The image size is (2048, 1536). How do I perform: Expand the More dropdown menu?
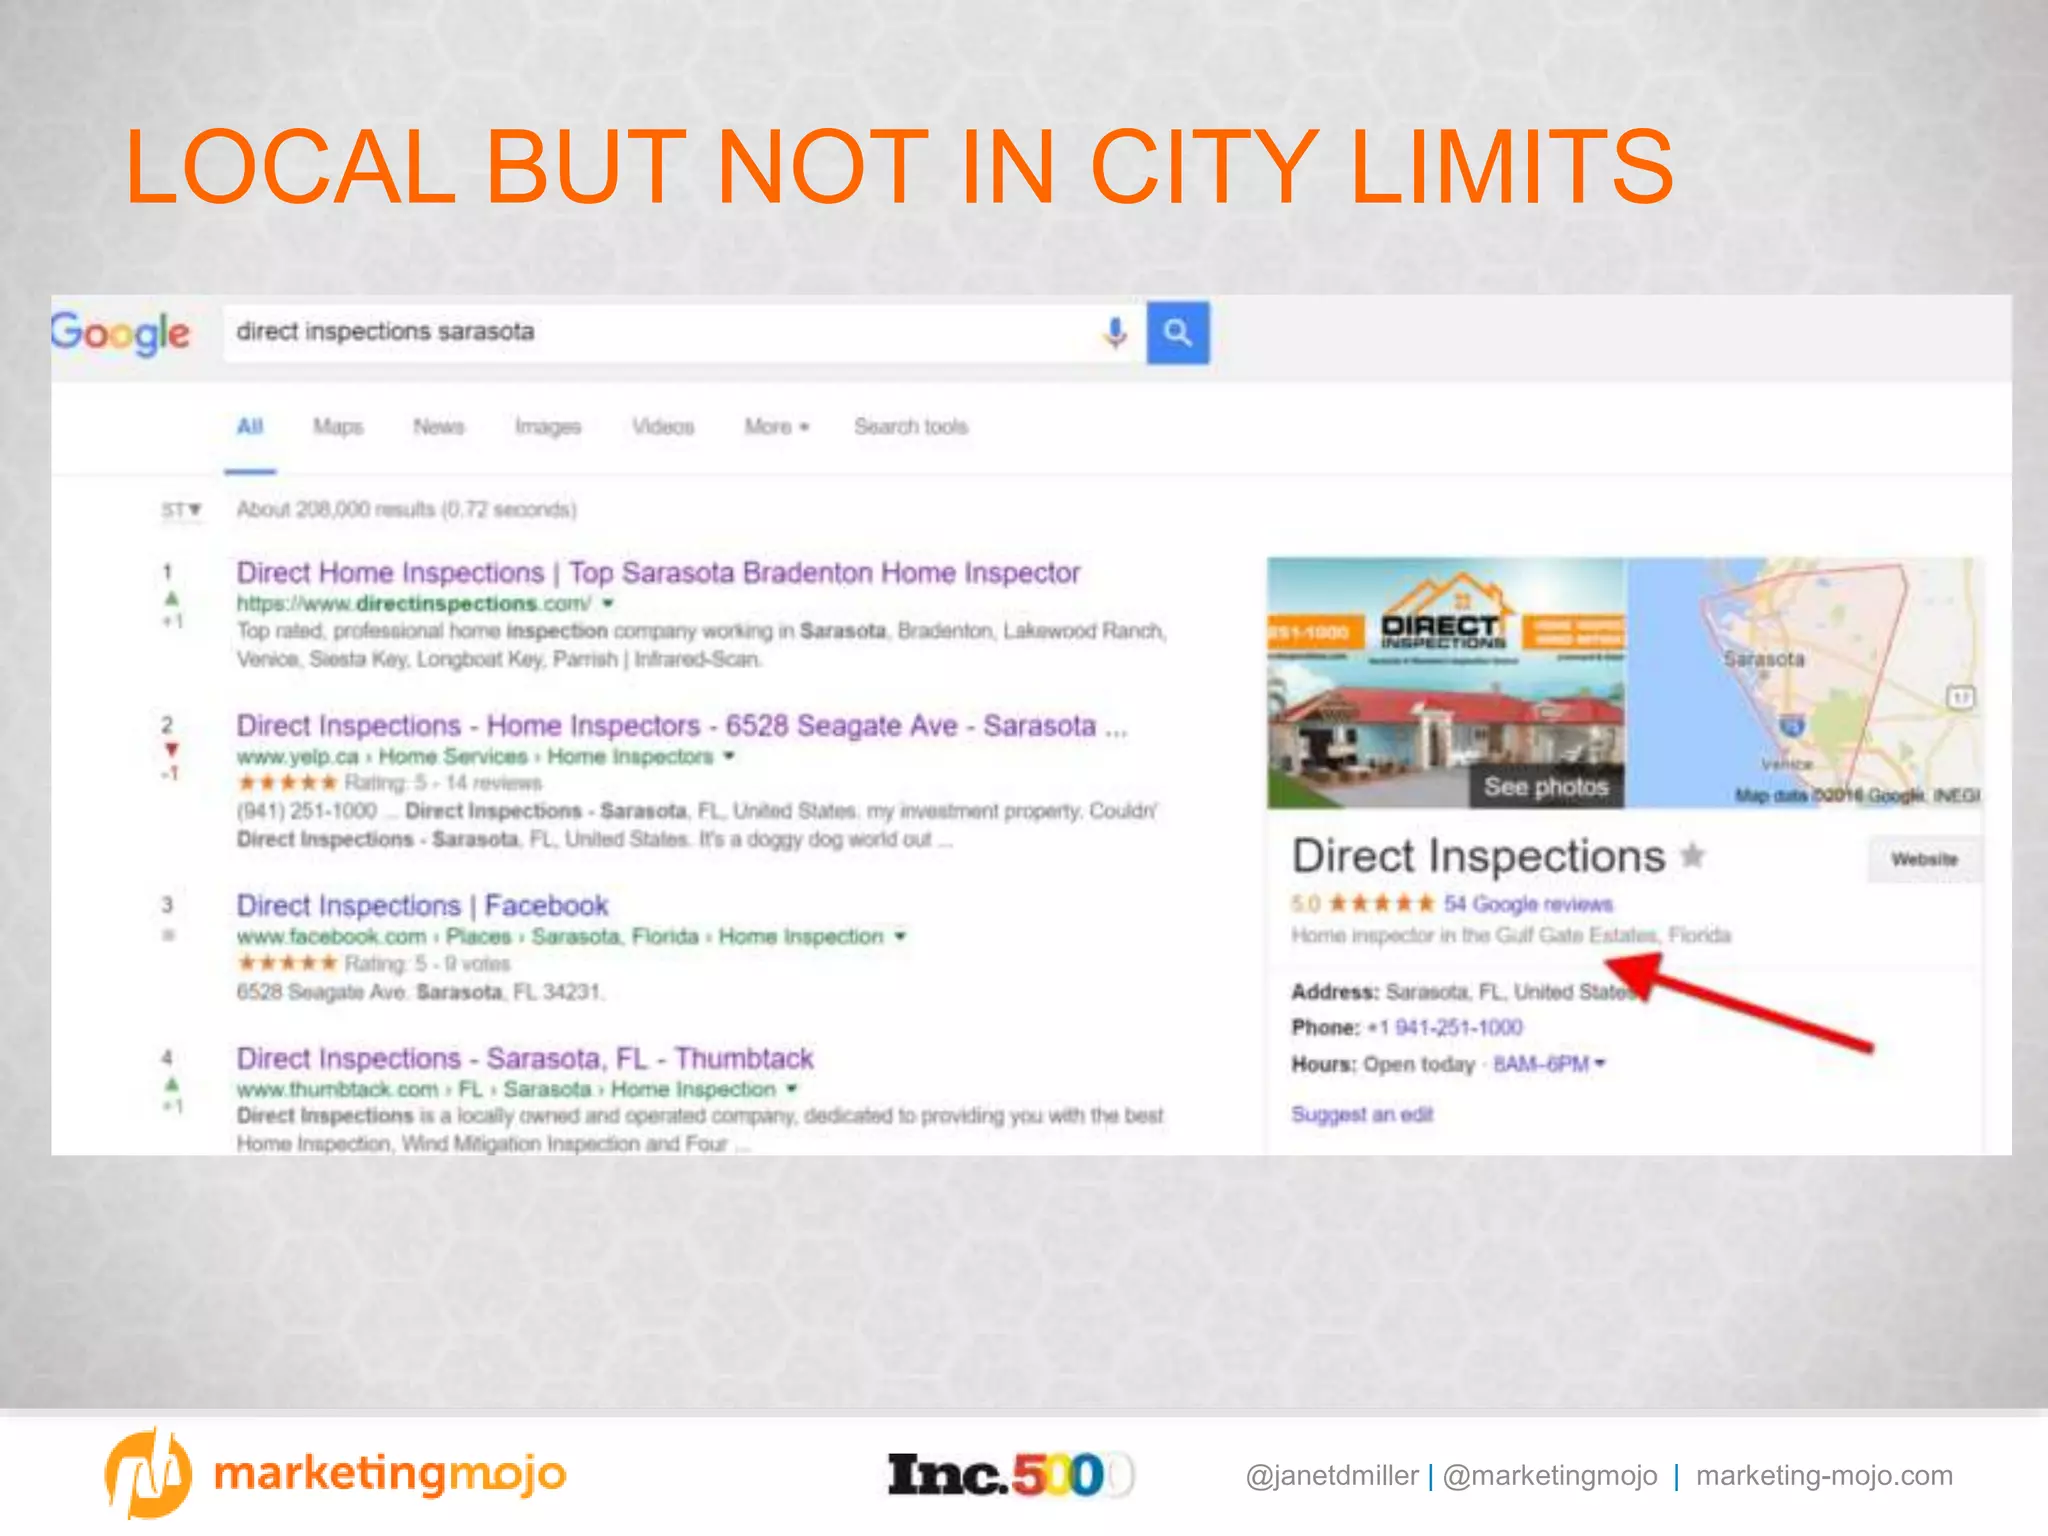(776, 427)
